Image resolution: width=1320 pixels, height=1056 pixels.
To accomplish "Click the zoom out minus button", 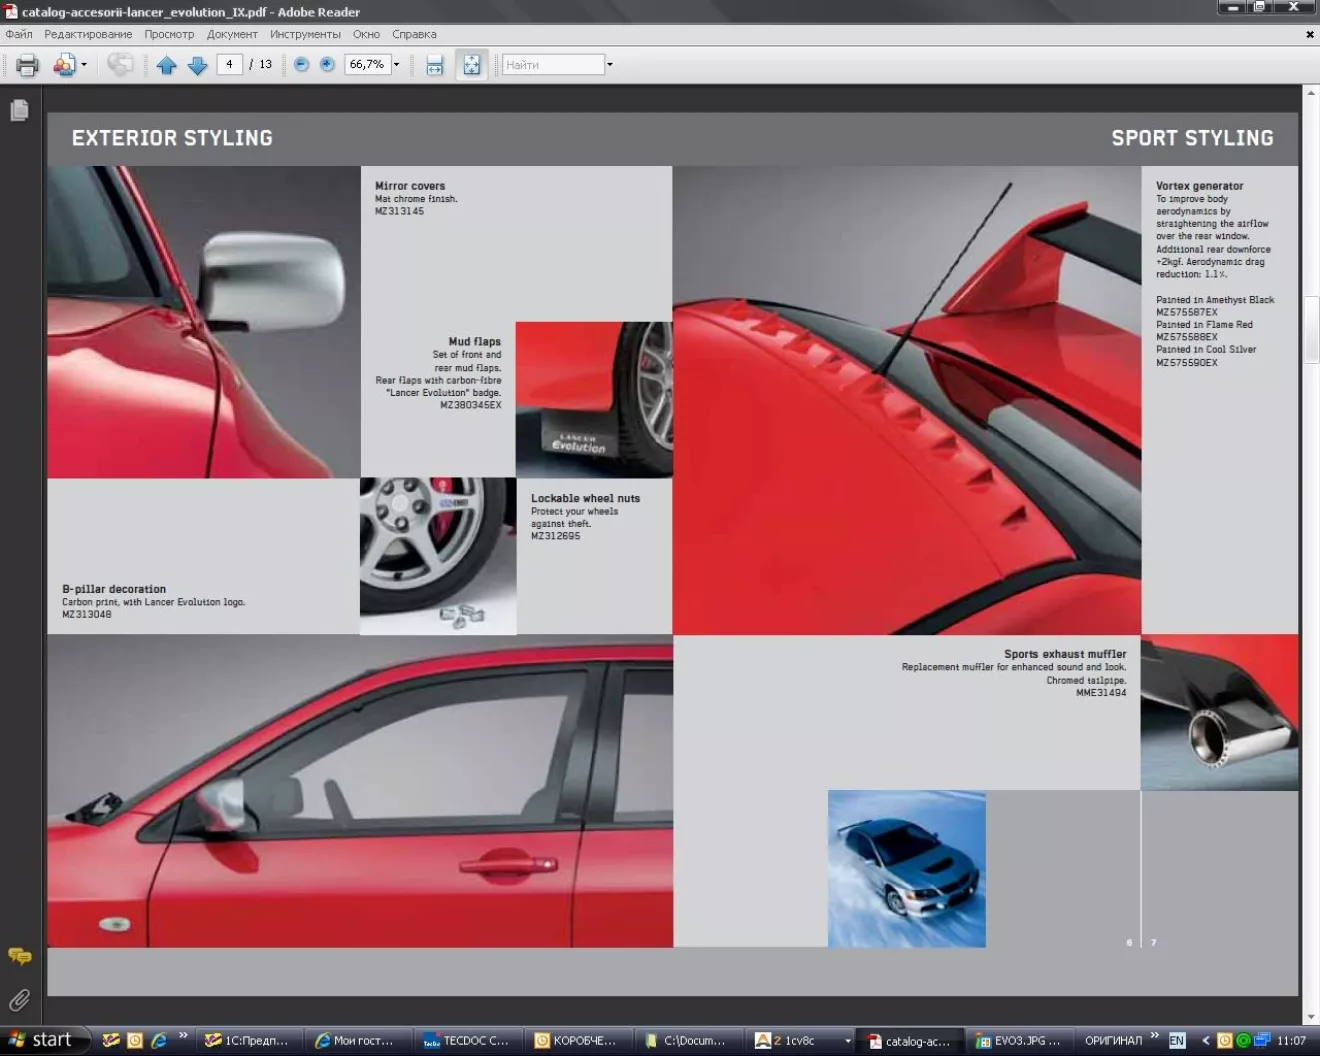I will click(x=301, y=64).
